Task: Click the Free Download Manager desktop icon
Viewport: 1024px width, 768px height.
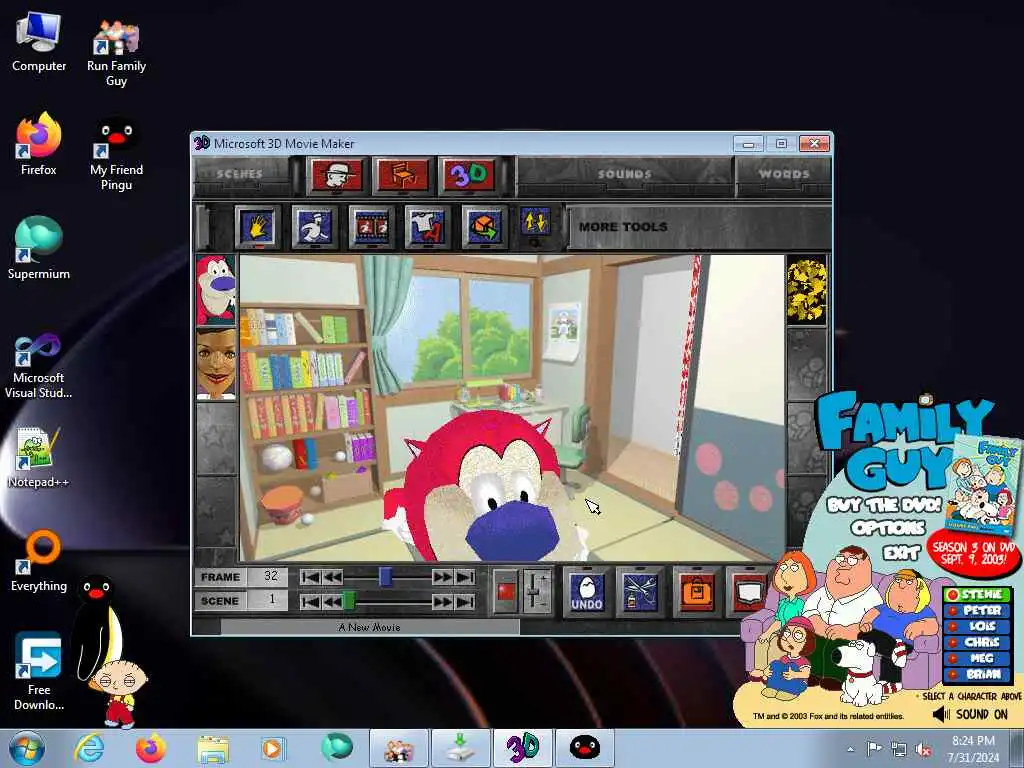Action: (39, 671)
